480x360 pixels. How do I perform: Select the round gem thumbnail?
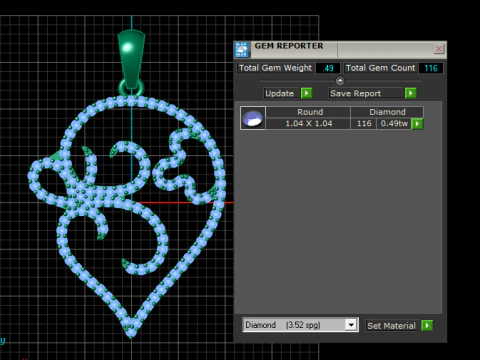coord(253,118)
